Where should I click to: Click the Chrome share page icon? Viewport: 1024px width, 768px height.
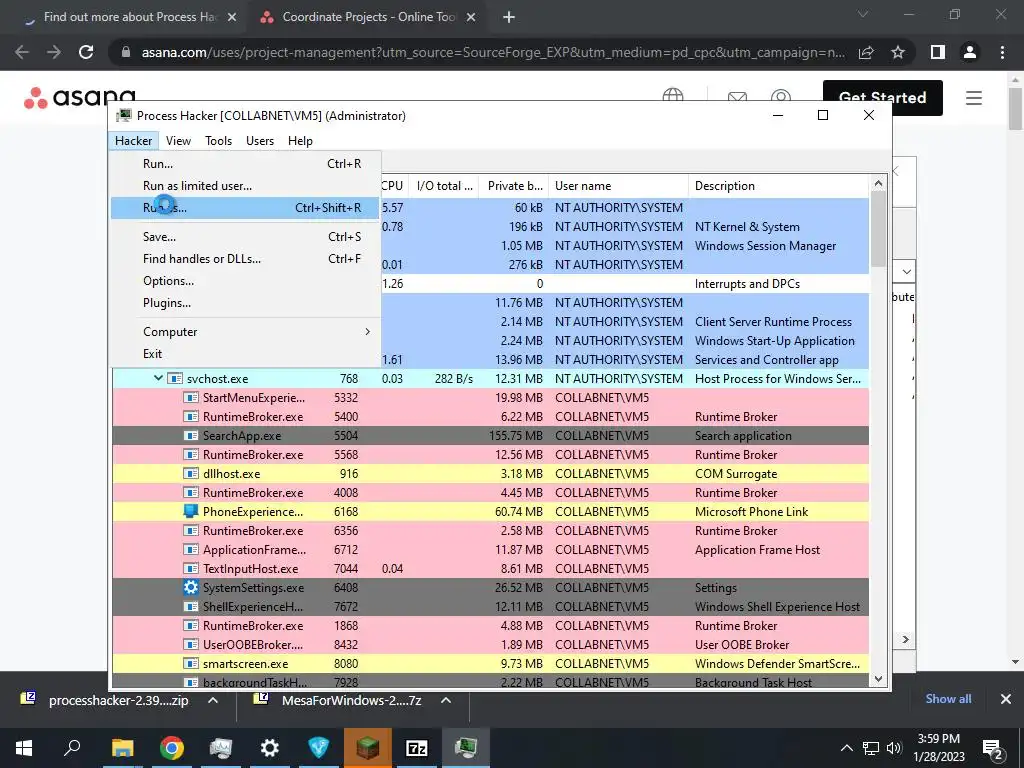(x=866, y=52)
